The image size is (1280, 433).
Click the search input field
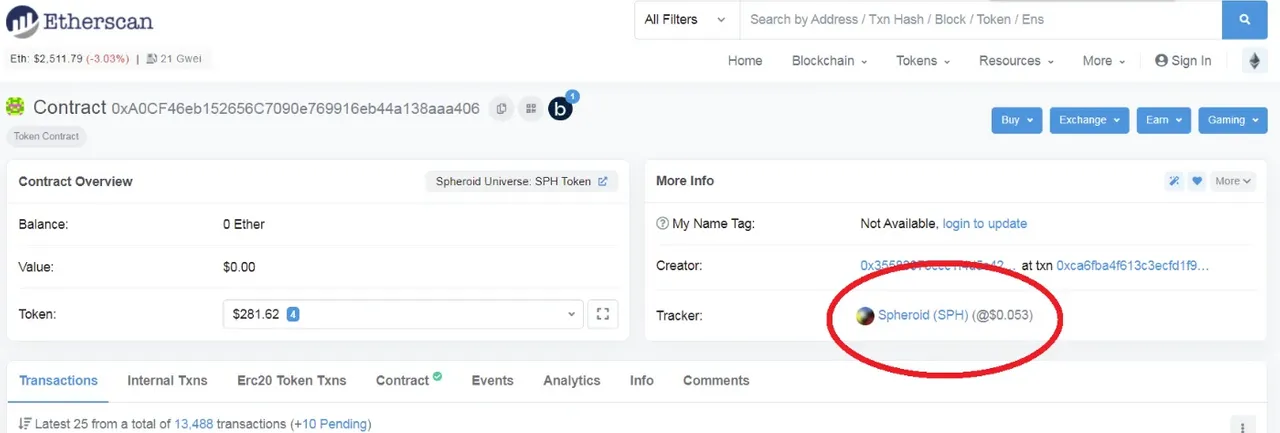pos(980,19)
